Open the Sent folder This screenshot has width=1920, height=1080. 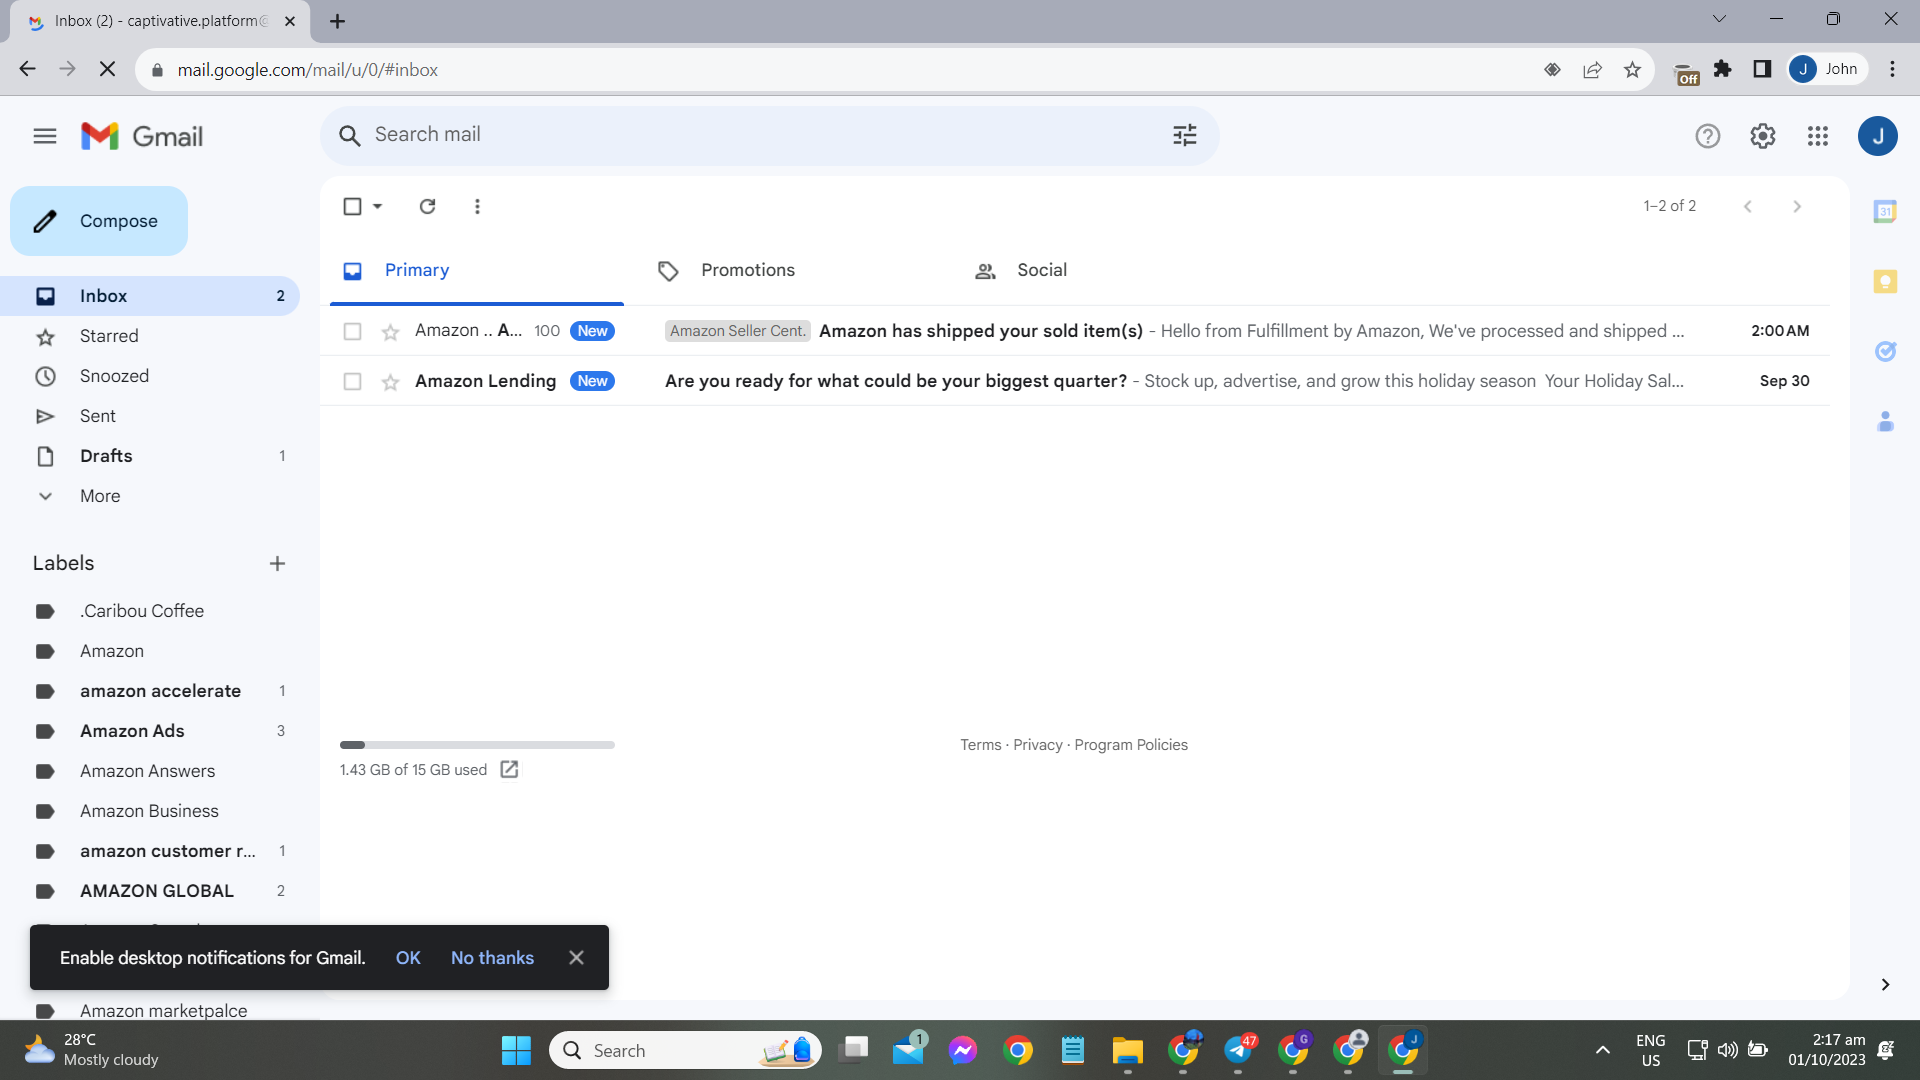tap(150, 416)
